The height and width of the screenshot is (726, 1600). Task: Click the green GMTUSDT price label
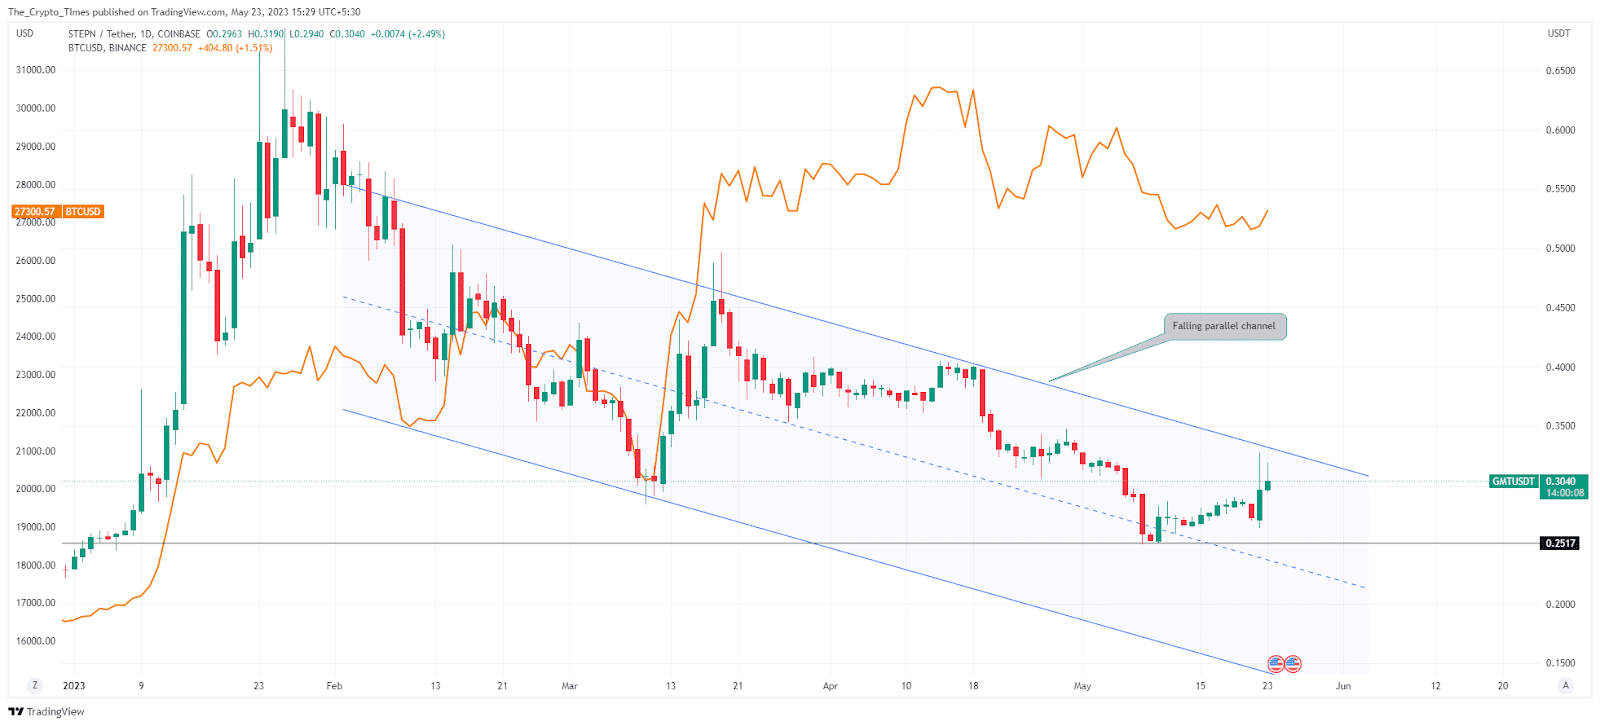point(1513,481)
